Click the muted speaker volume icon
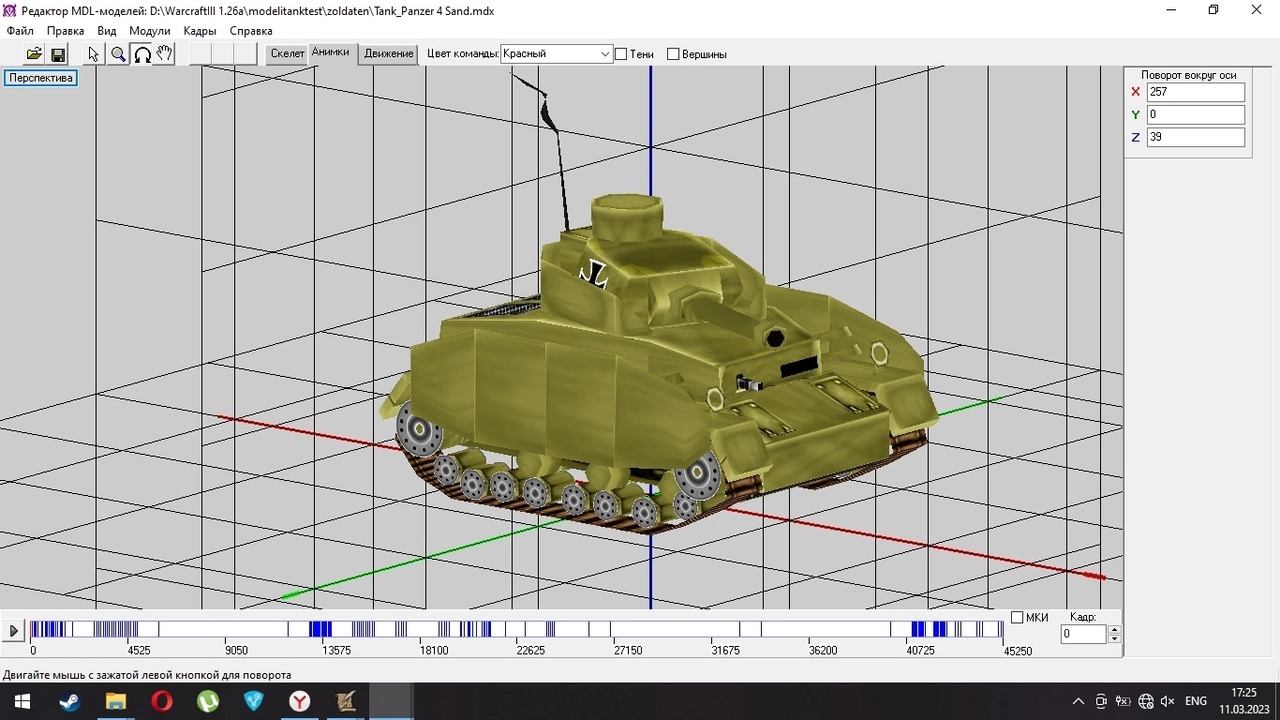 1167,701
